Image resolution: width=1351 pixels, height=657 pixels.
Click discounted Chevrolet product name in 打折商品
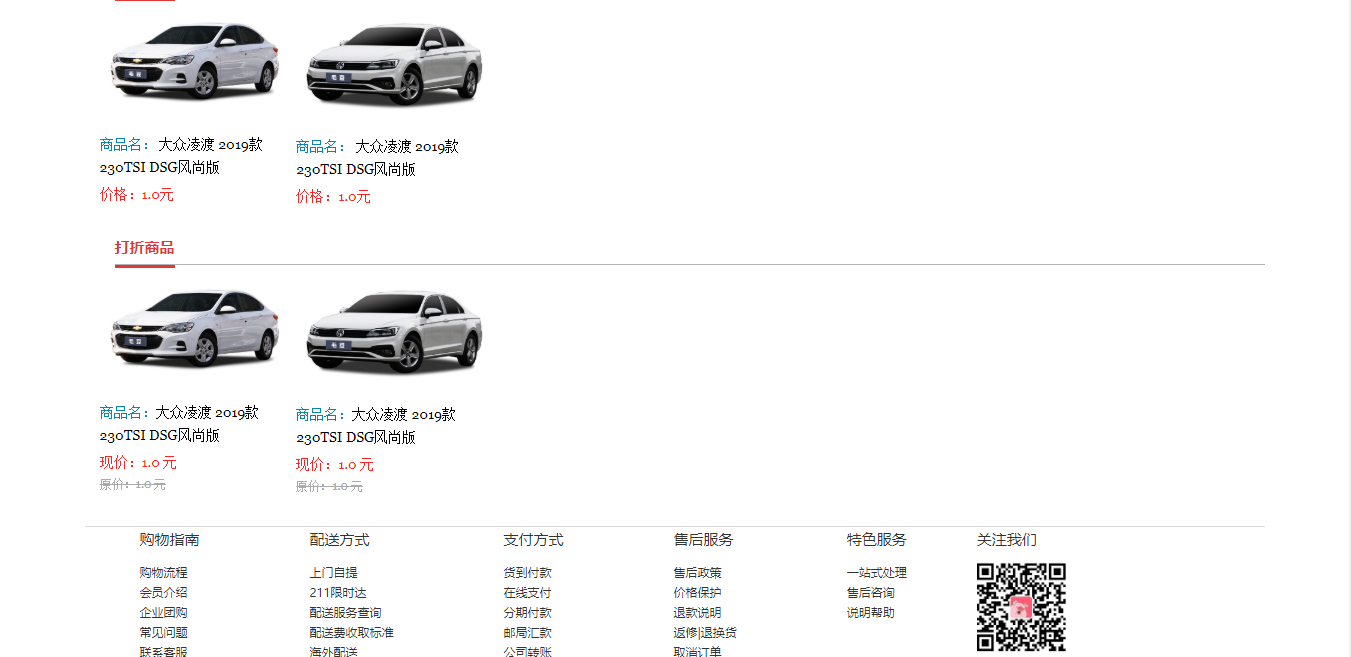[179, 424]
